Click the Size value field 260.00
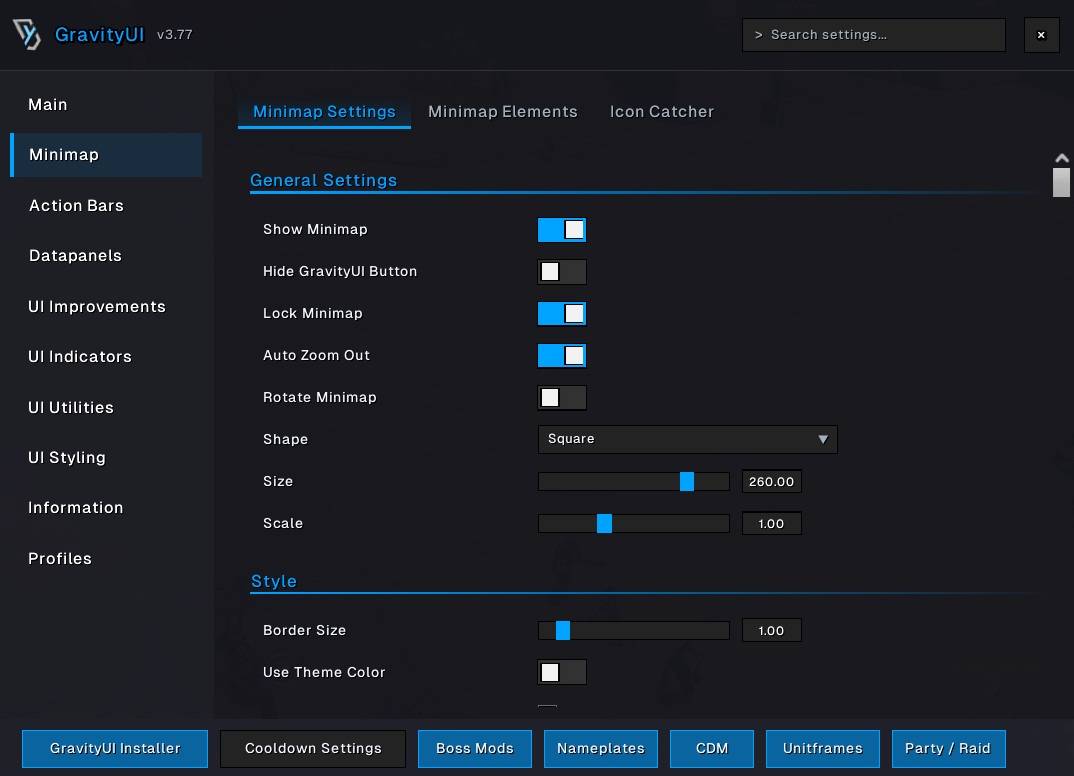The image size is (1074, 776). pyautogui.click(x=771, y=481)
